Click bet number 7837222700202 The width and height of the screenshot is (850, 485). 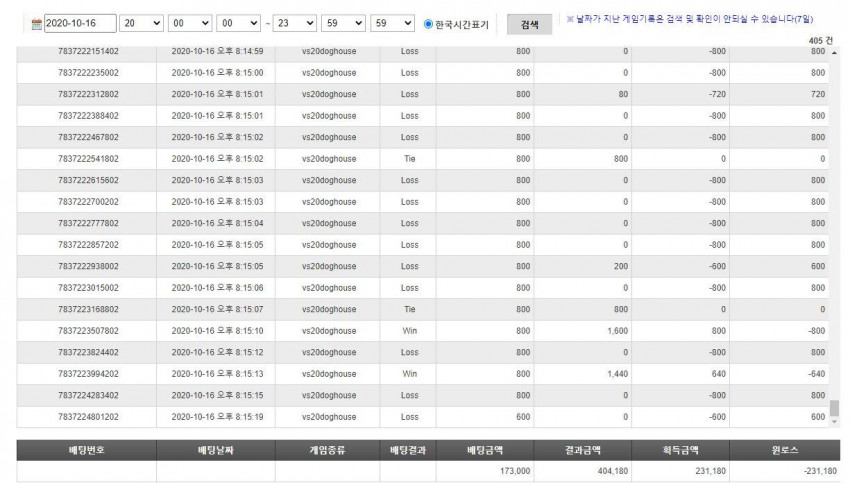pyautogui.click(x=88, y=202)
